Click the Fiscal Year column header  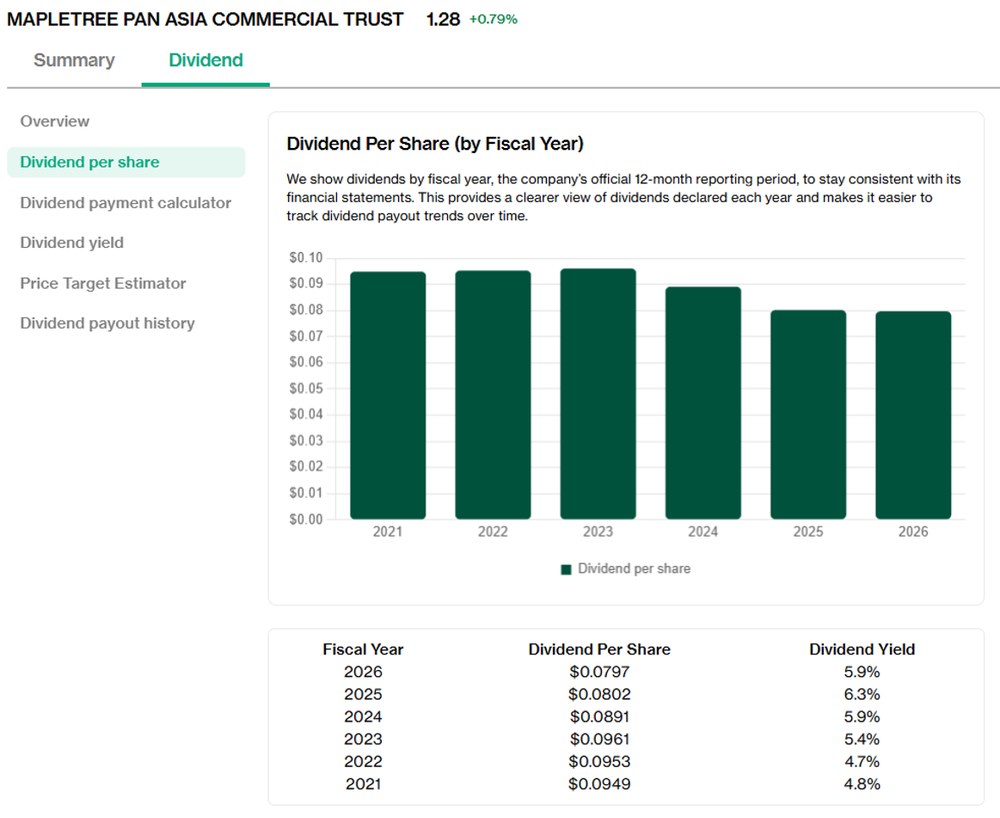tap(363, 649)
